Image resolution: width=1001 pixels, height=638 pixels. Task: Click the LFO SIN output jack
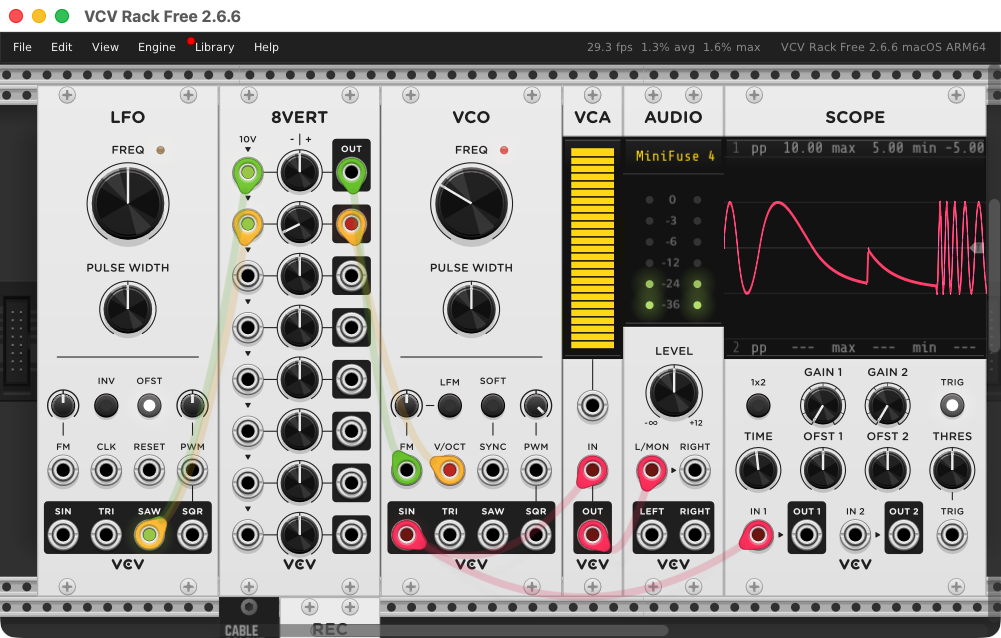pos(63,535)
